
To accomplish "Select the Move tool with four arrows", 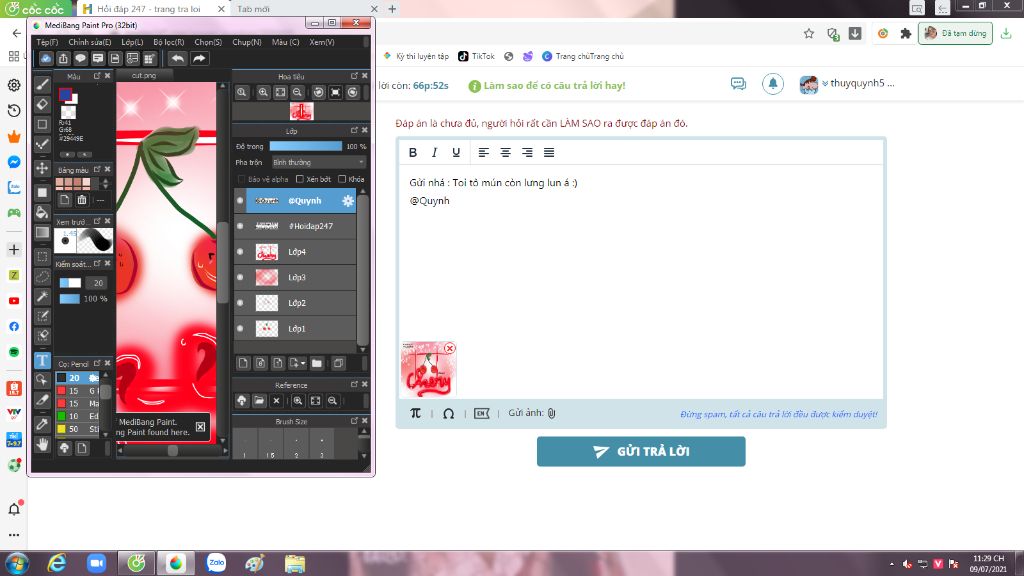I will tap(42, 168).
